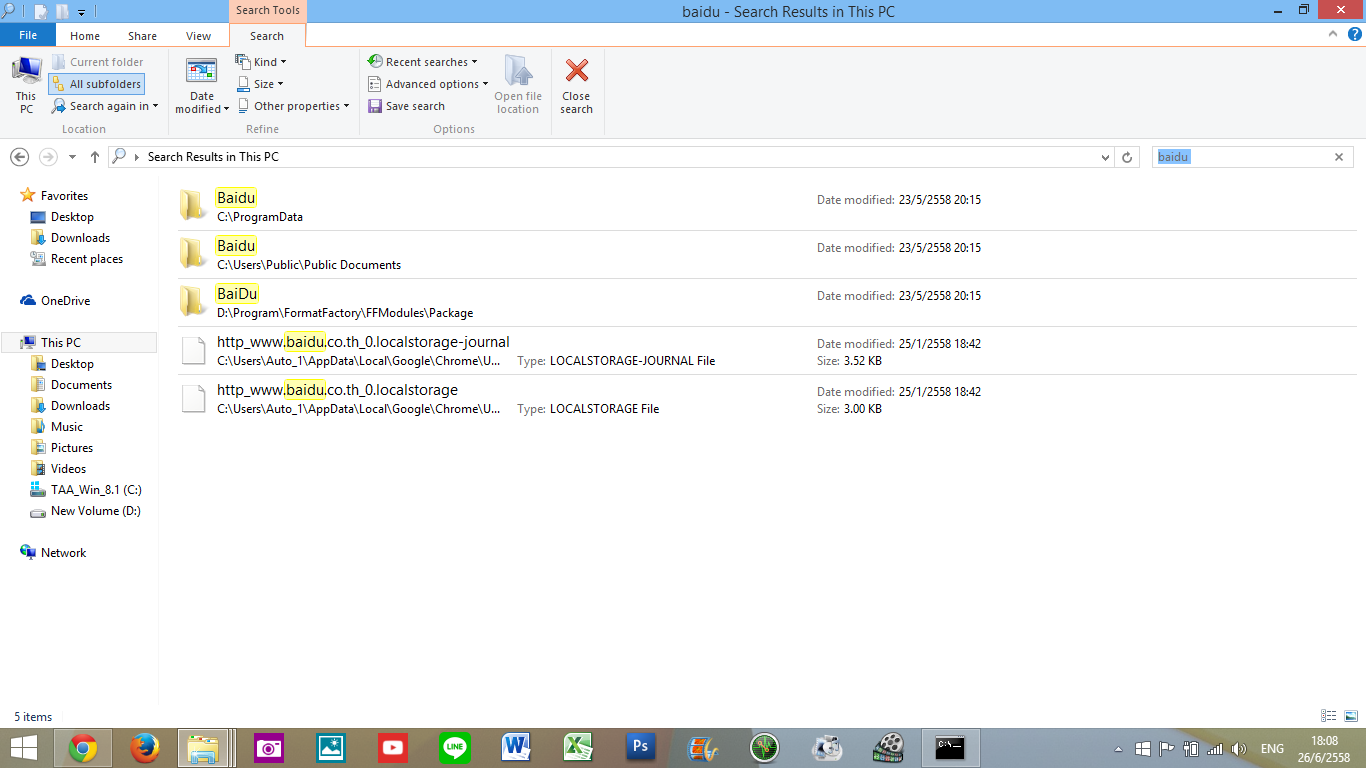The image size is (1366, 768).
Task: Open Recent places under Favorites
Action: [87, 259]
